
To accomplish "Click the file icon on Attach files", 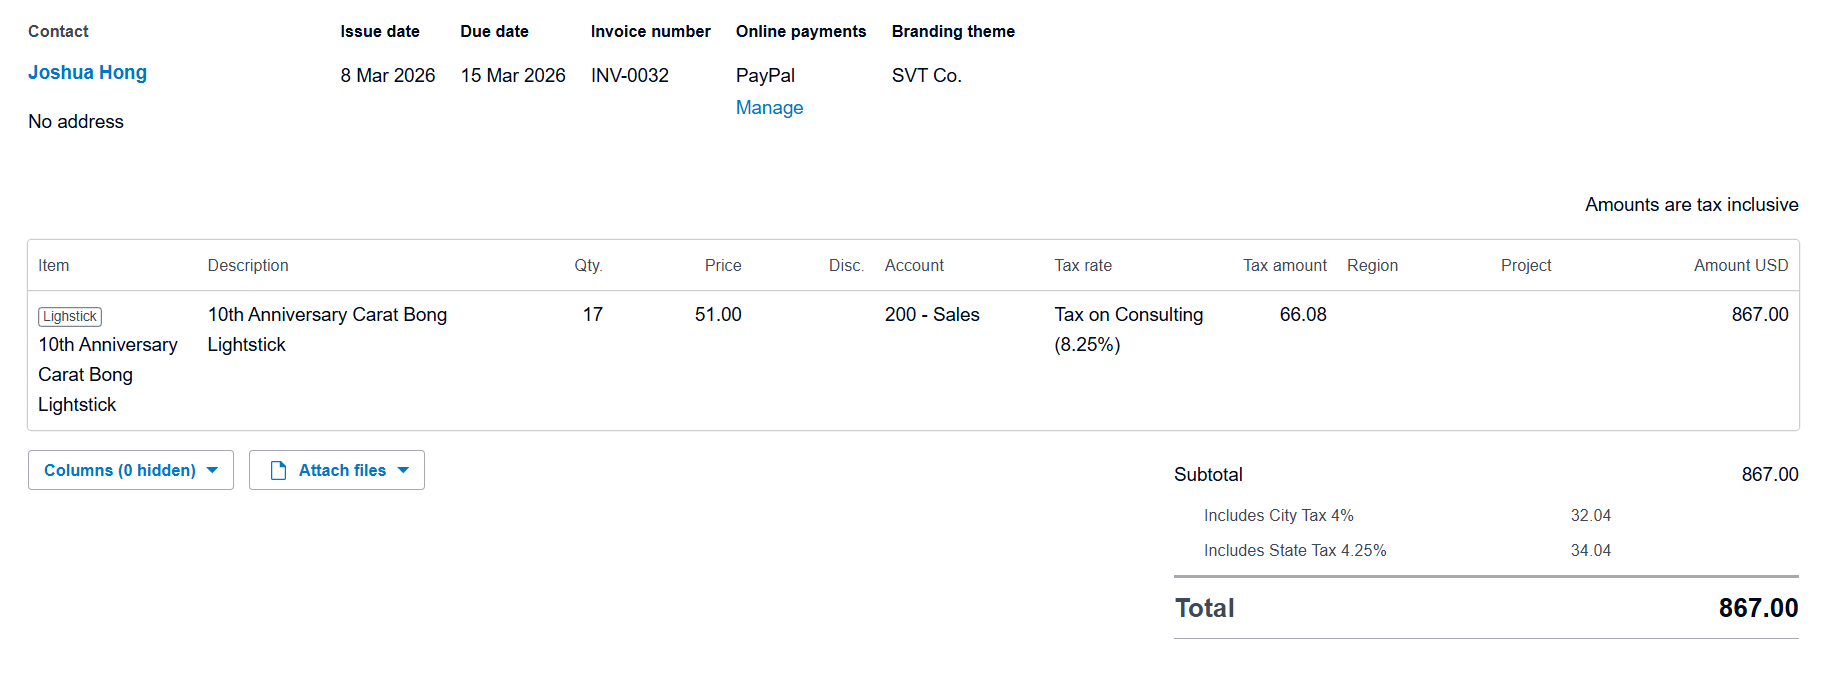I will pos(279,470).
